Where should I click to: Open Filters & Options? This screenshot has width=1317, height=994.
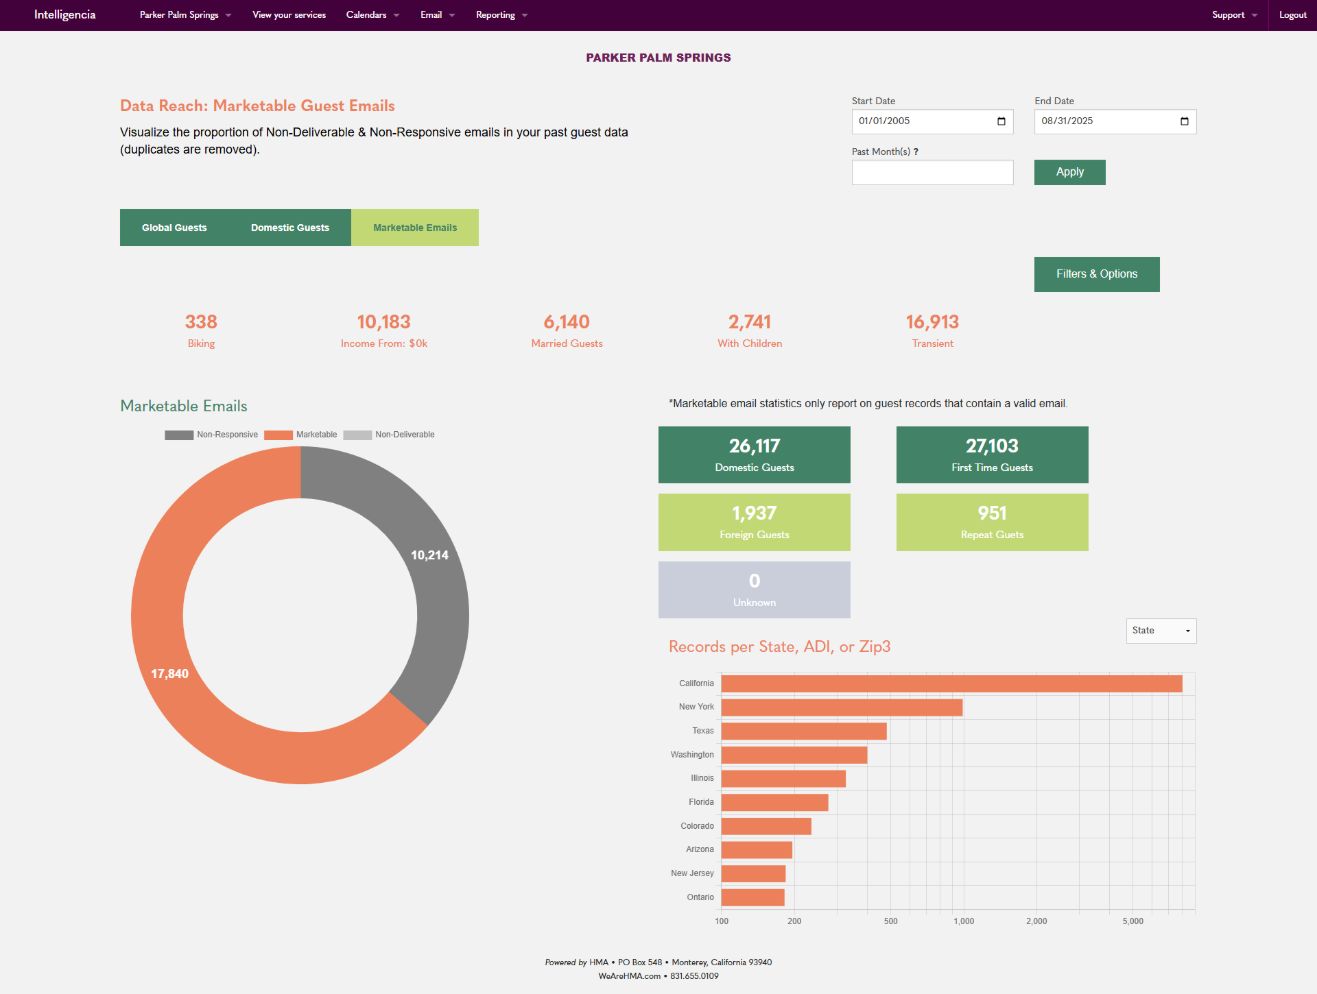pyautogui.click(x=1096, y=274)
